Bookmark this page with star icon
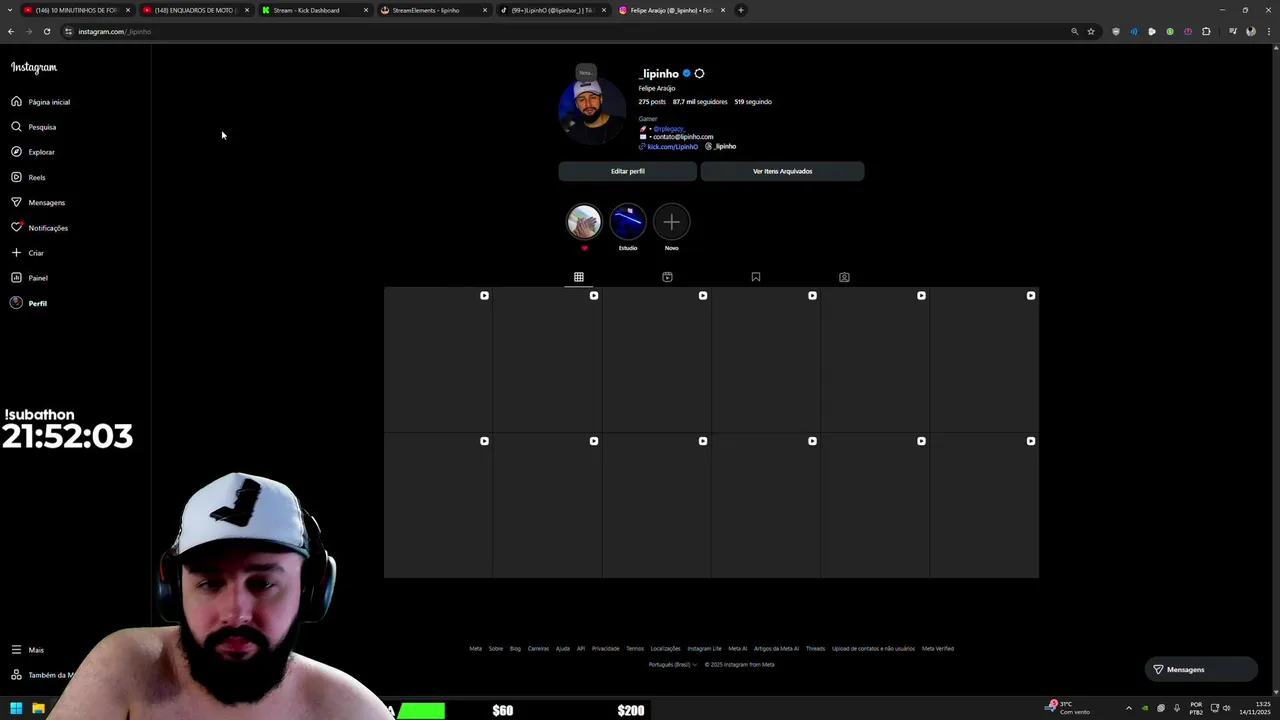 pos(1091,31)
